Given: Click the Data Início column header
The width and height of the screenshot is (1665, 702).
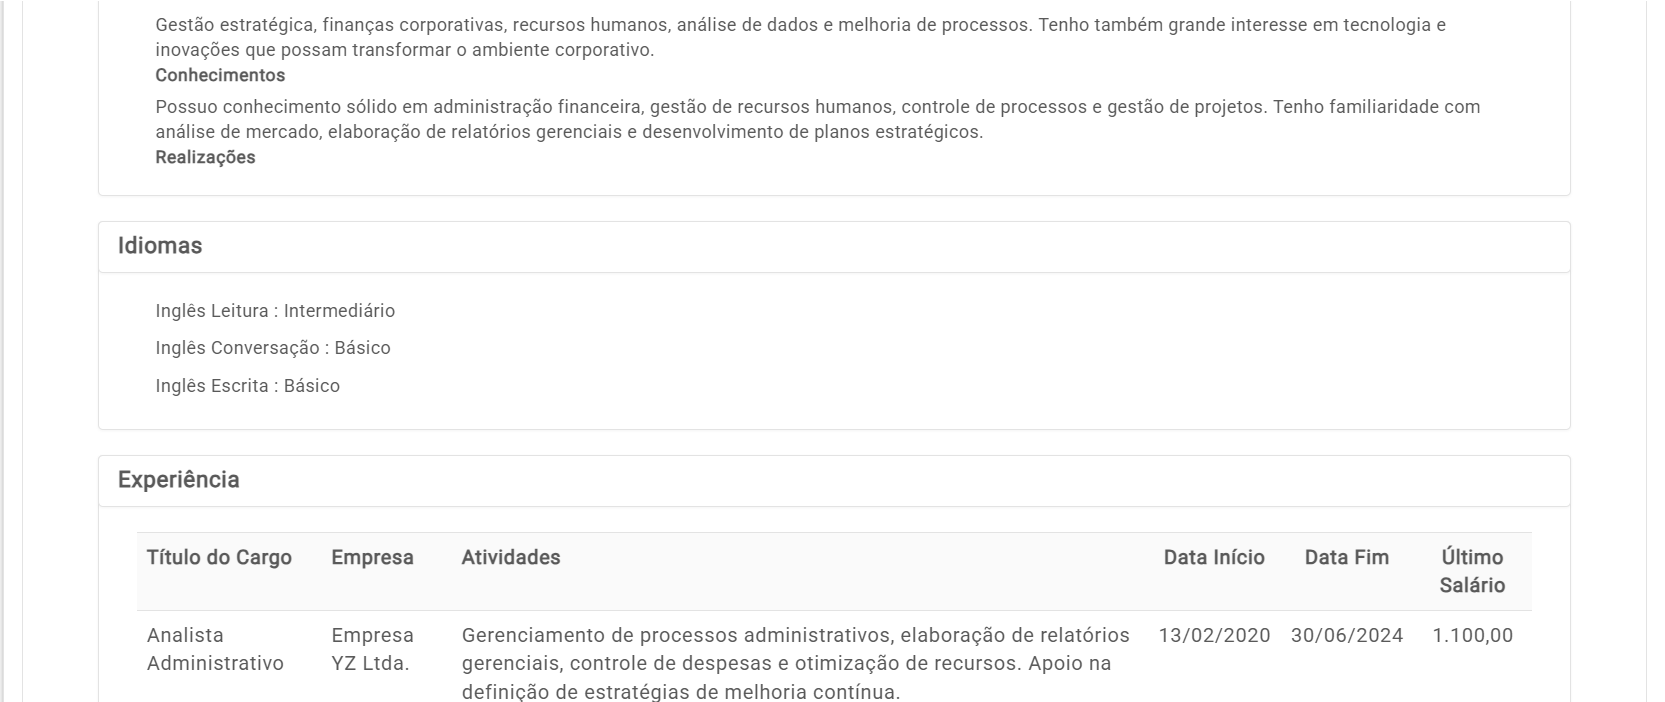Looking at the screenshot, I should [x=1214, y=558].
